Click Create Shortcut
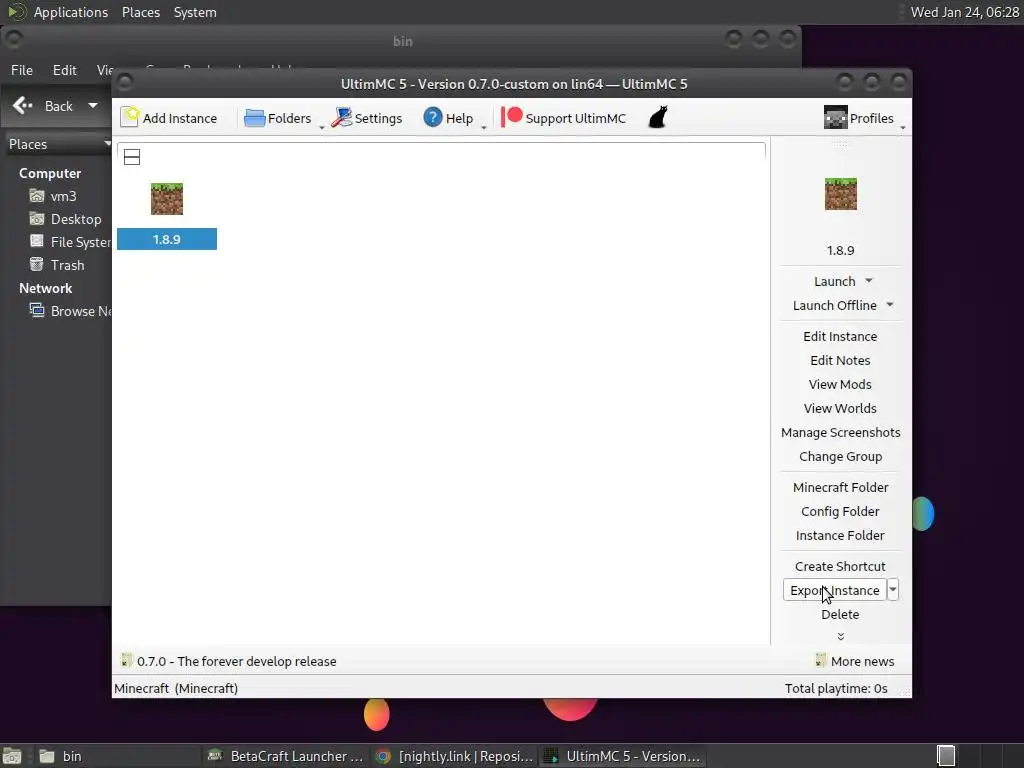The image size is (1024, 768). pos(840,566)
